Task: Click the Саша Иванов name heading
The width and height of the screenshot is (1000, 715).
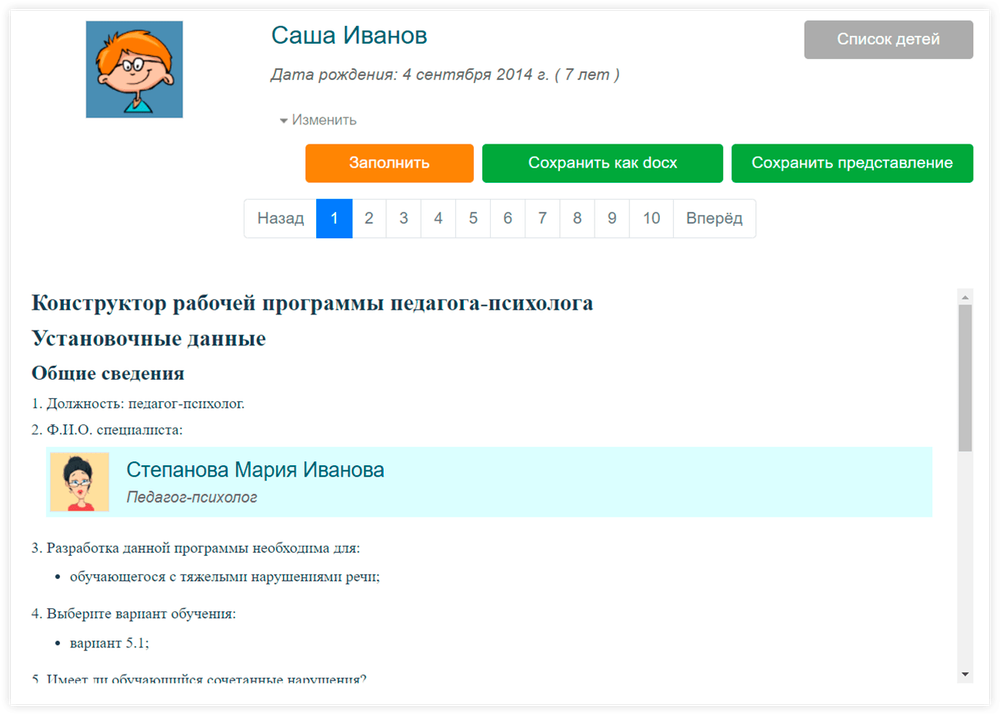Action: click(349, 36)
